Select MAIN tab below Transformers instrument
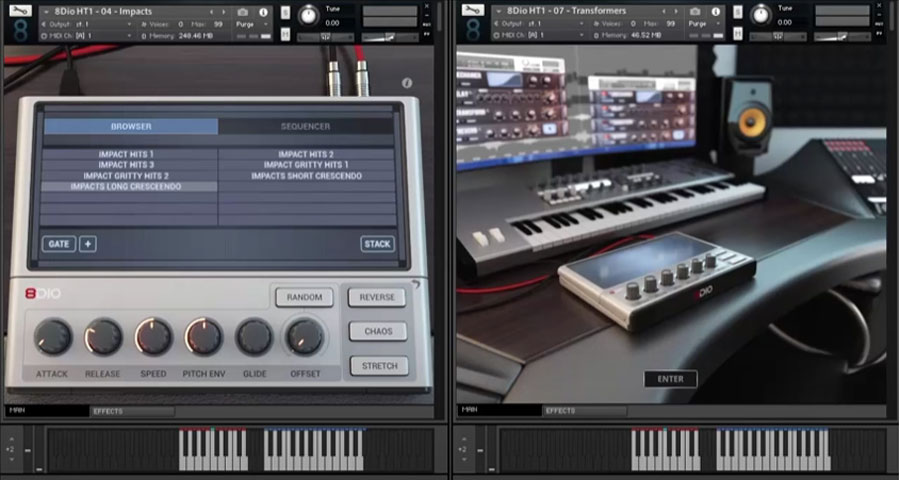Viewport: 900px width, 480px height. tap(499, 411)
